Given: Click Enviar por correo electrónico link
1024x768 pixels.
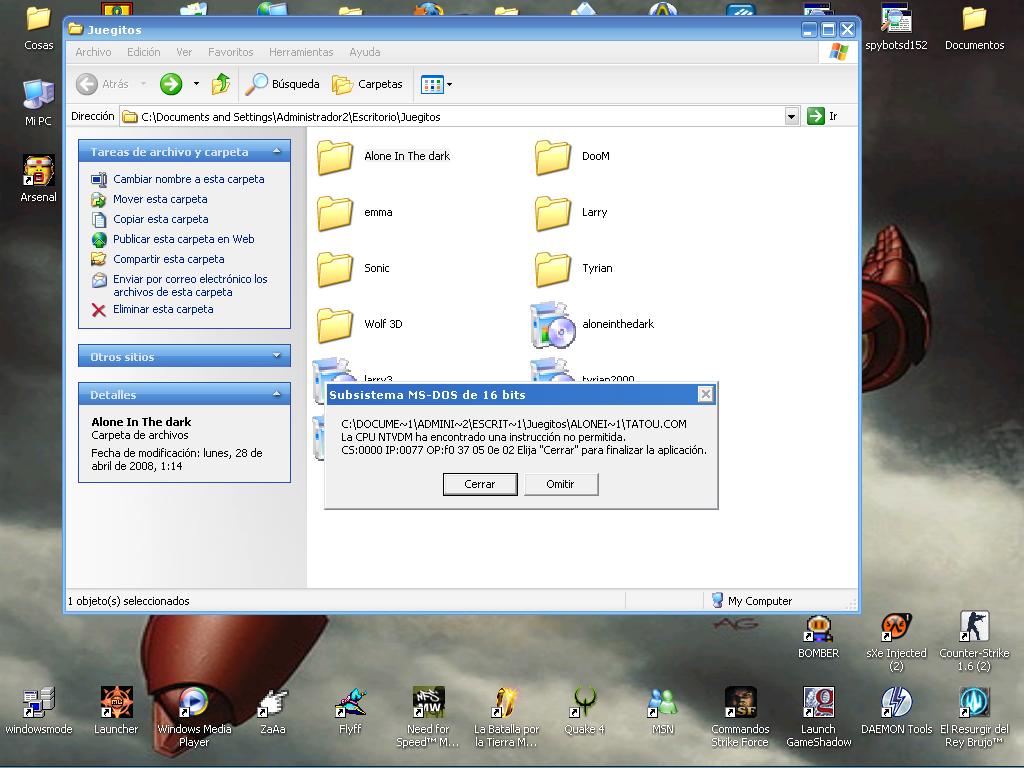Looking at the screenshot, I should [x=190, y=285].
